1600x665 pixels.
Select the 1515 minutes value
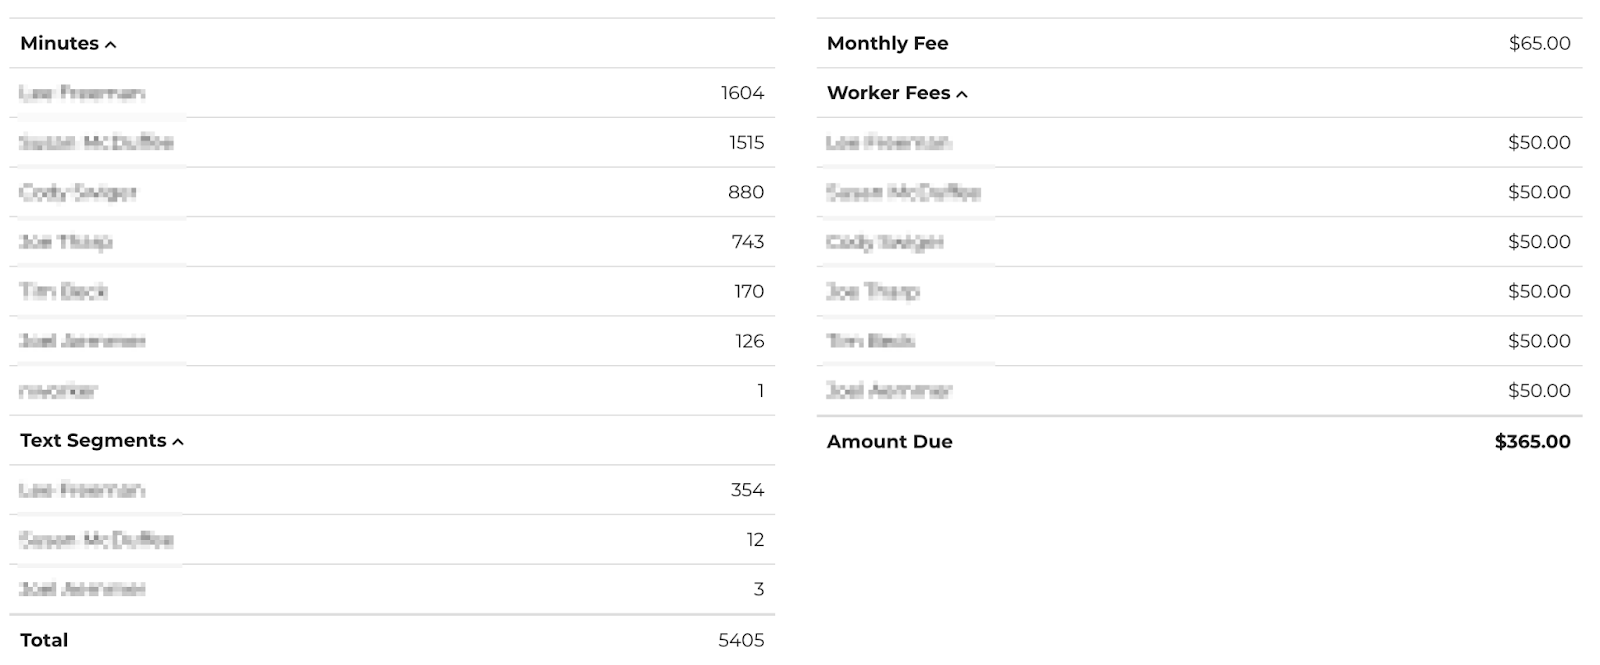[746, 143]
